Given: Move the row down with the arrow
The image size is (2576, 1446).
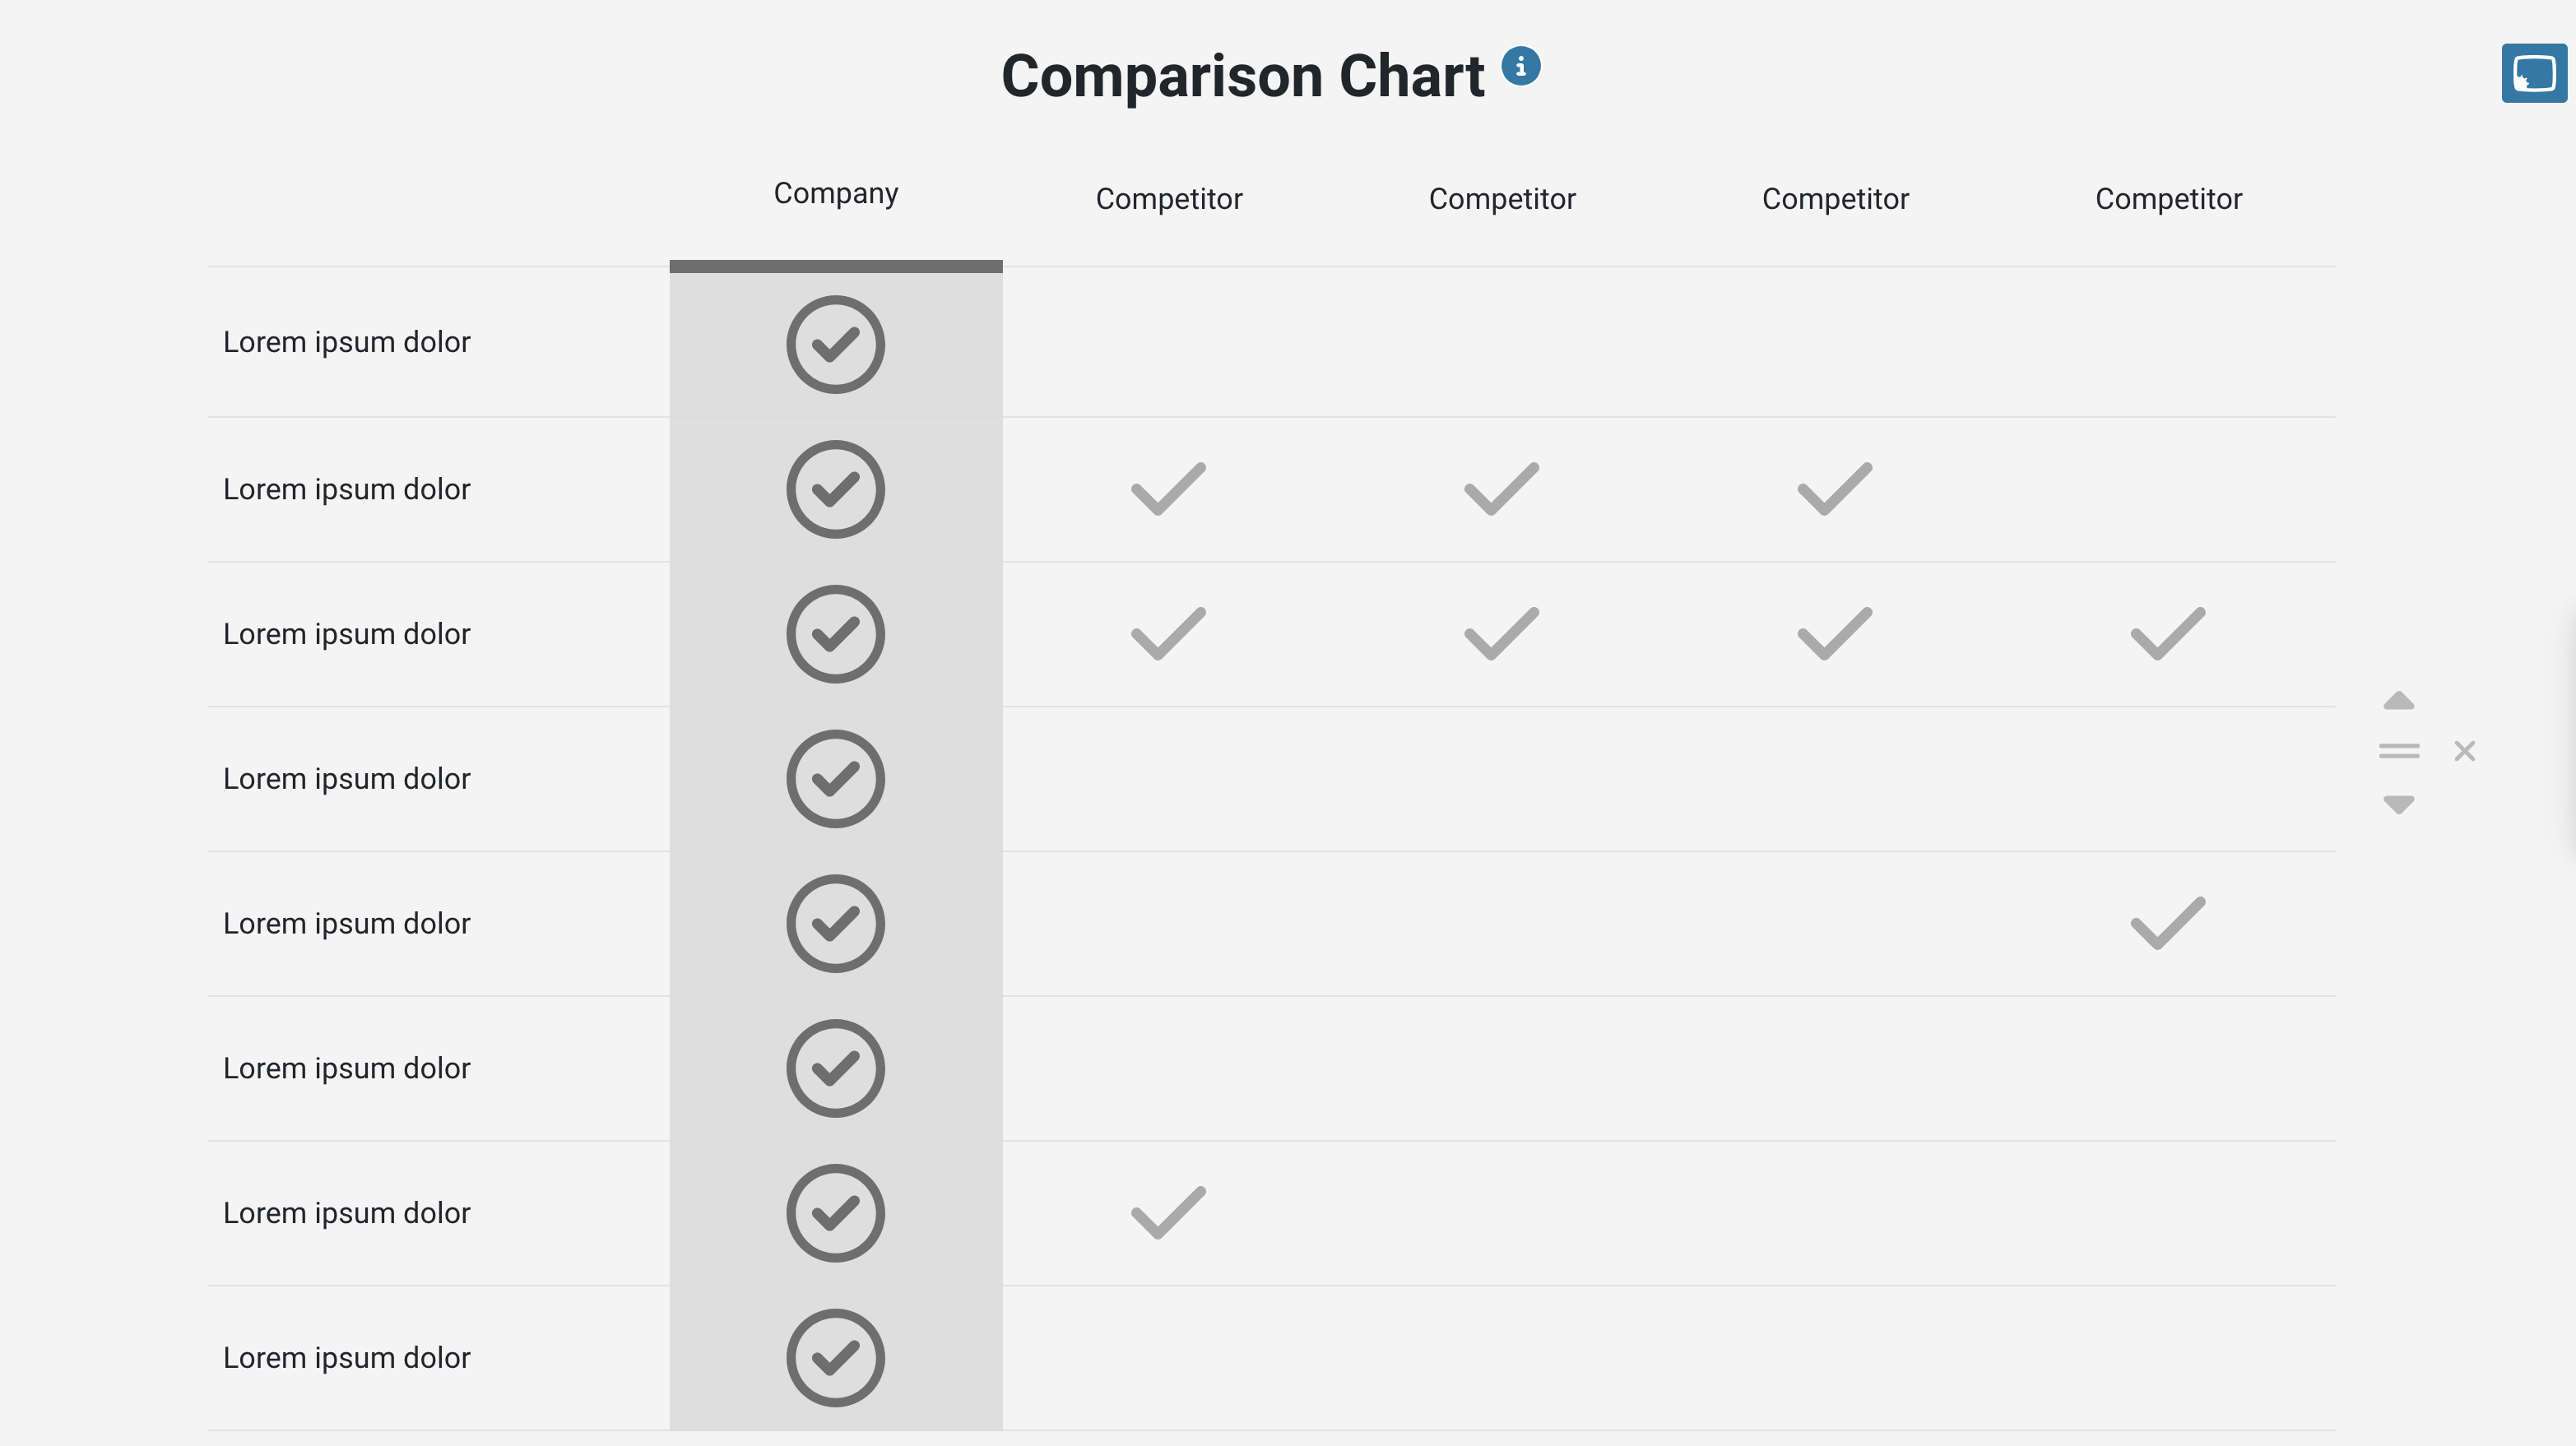Looking at the screenshot, I should 2398,804.
